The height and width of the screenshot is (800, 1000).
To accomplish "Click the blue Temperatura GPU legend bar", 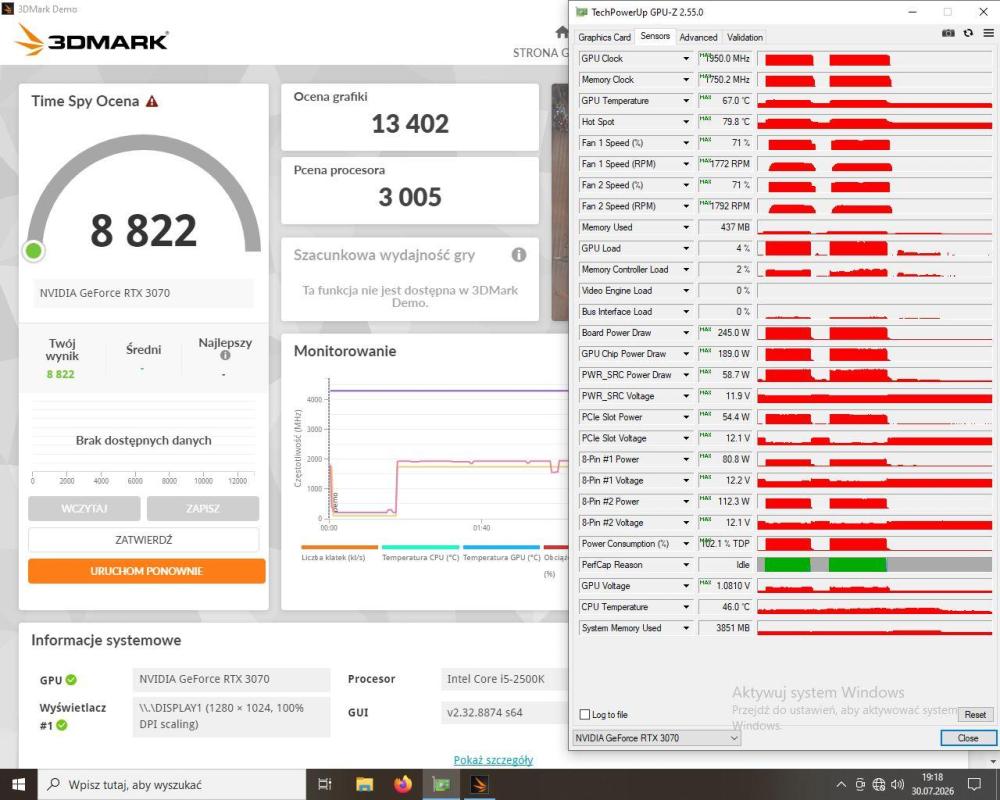I will click(x=501, y=547).
